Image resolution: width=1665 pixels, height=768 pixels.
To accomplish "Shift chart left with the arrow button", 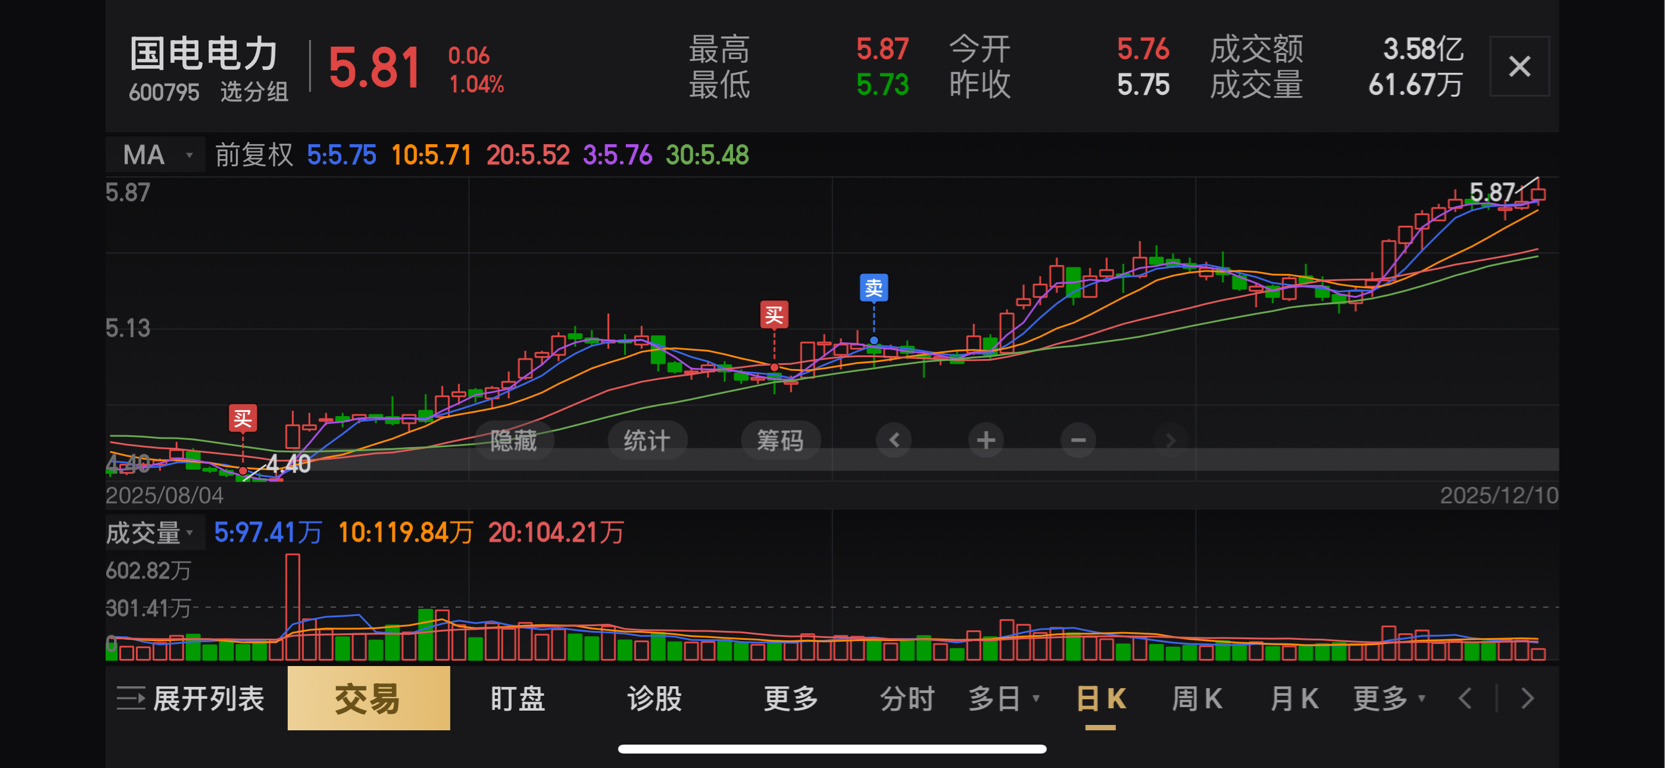I will click(894, 440).
